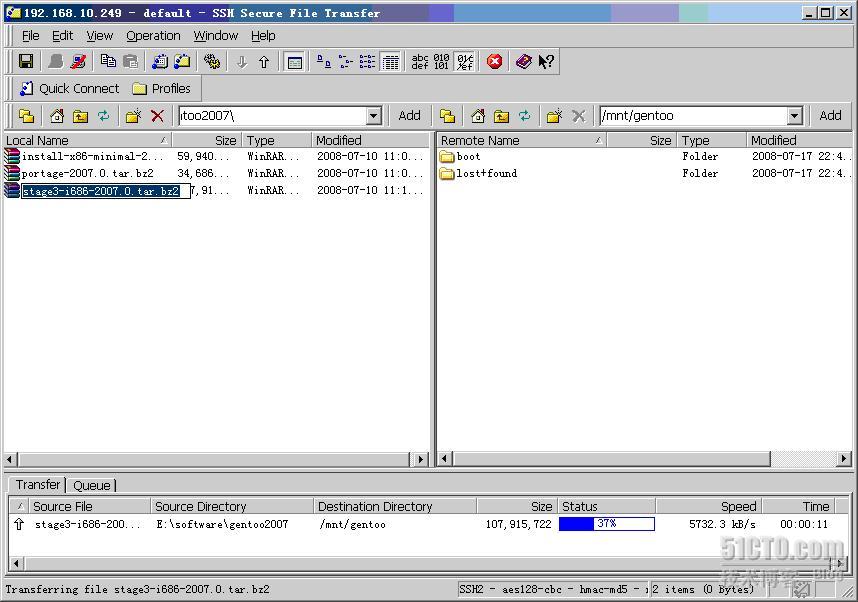Click Add next to local path
Screen dimensions: 858x602
pyautogui.click(x=409, y=115)
